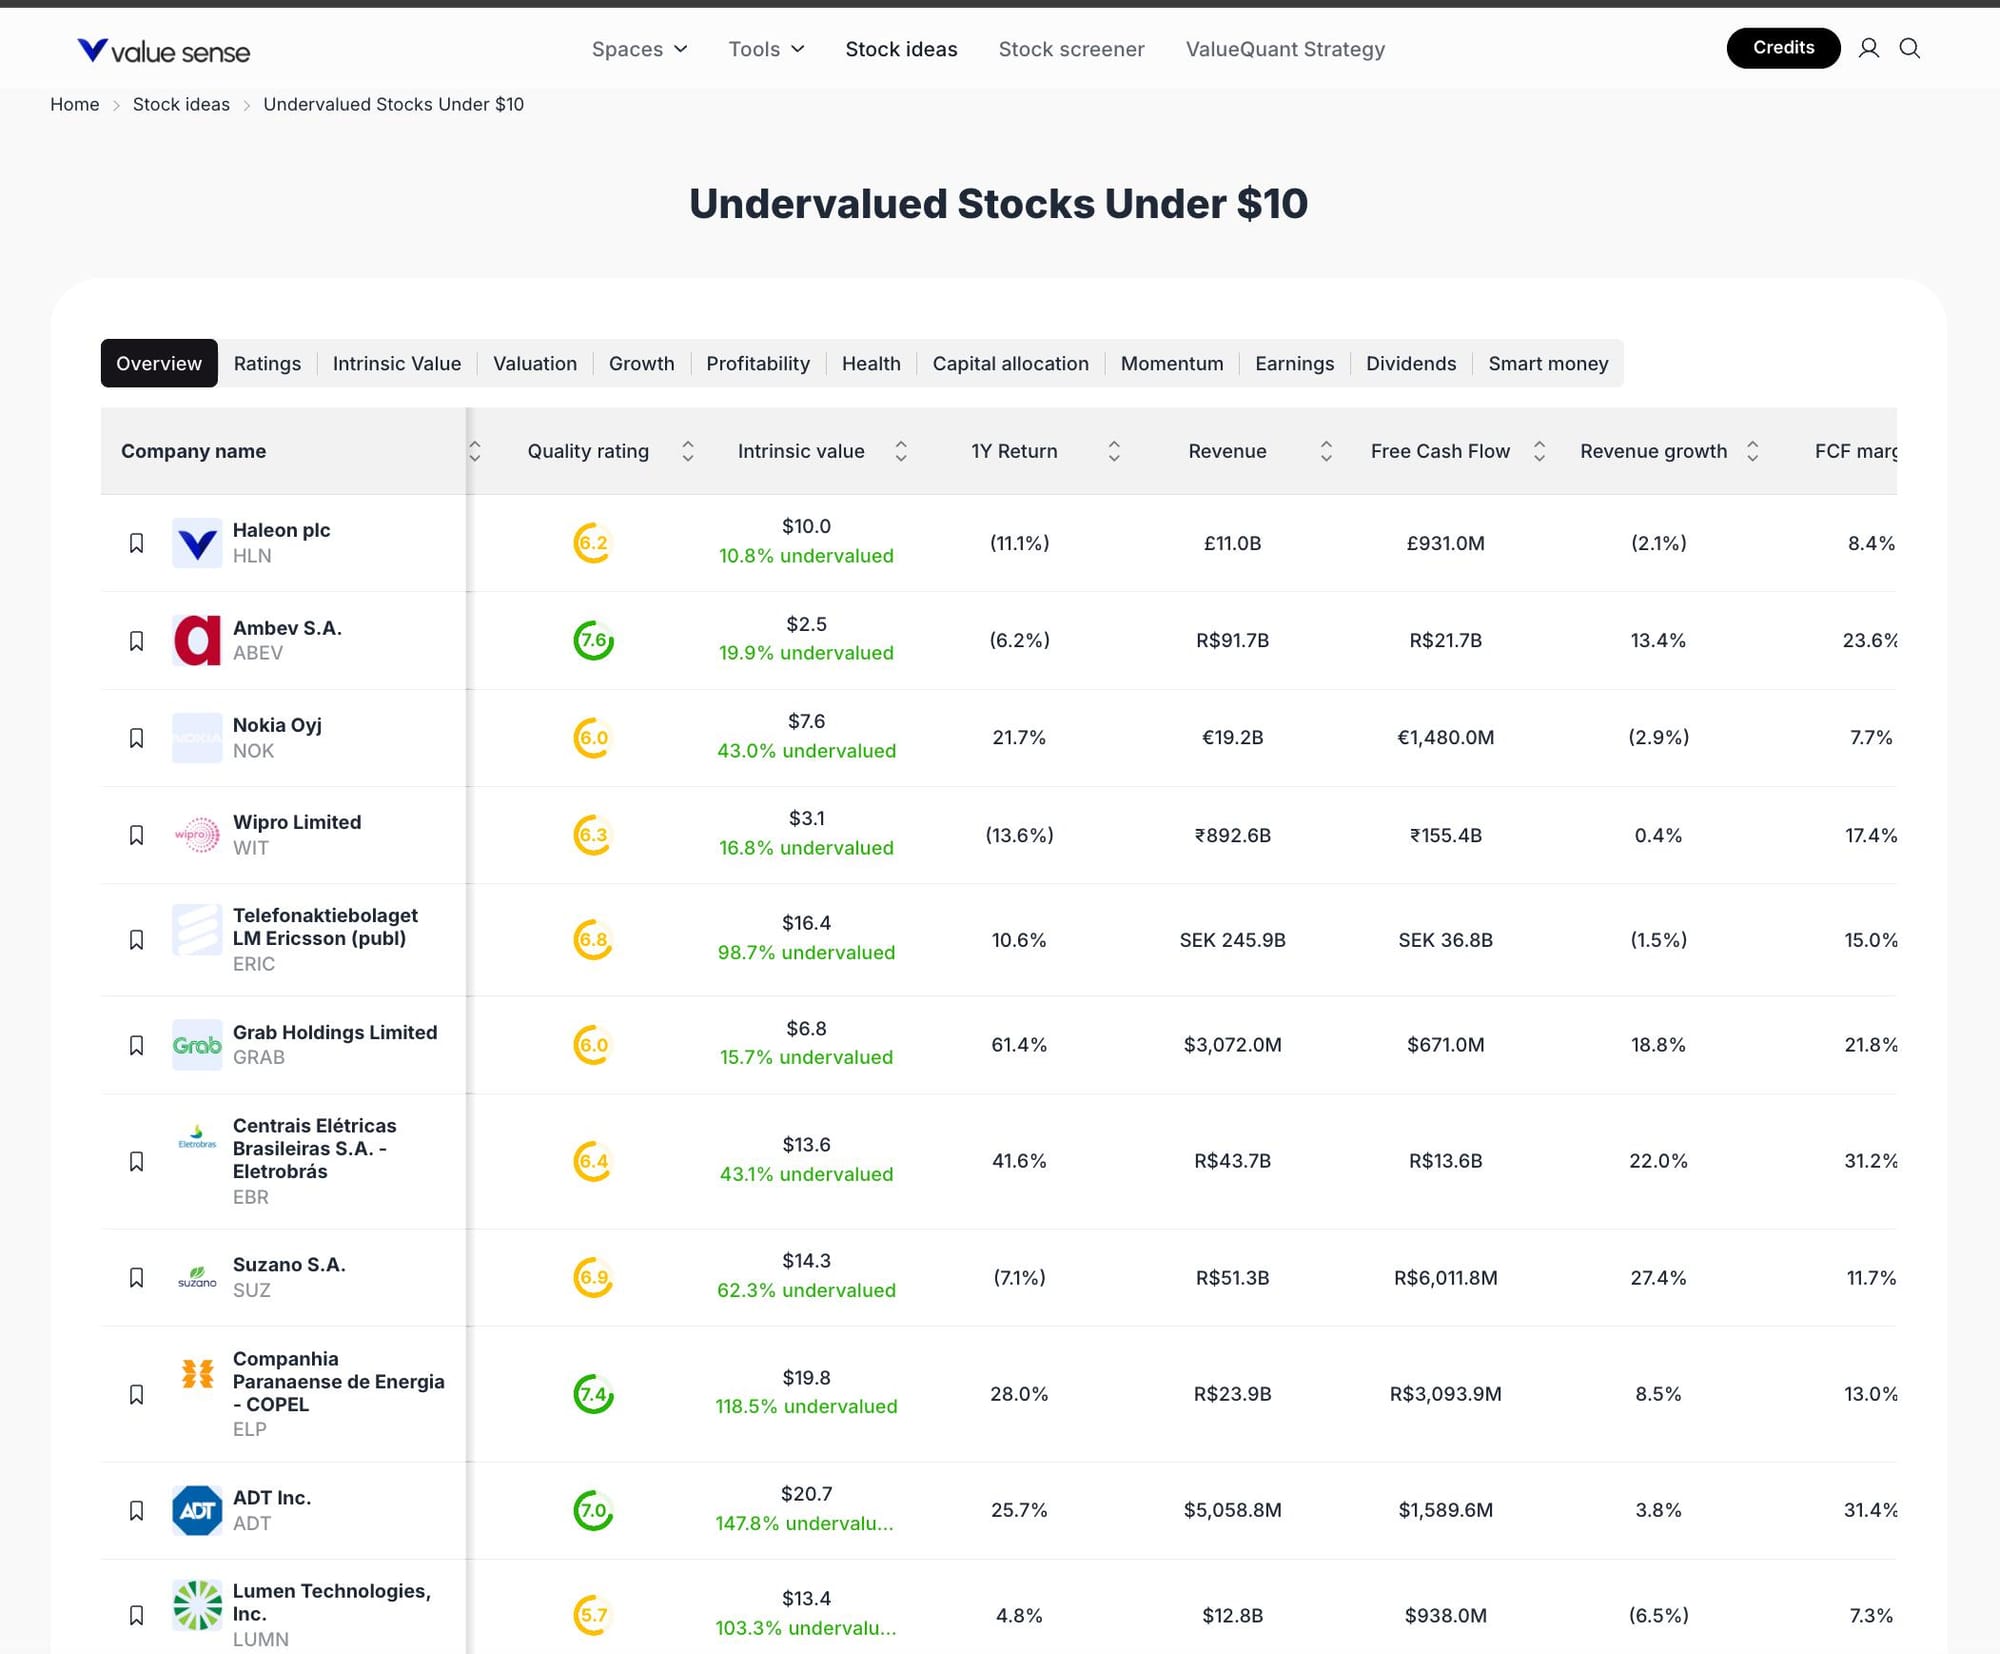The height and width of the screenshot is (1654, 2000).
Task: Click the Value Sense logo
Action: tap(164, 50)
